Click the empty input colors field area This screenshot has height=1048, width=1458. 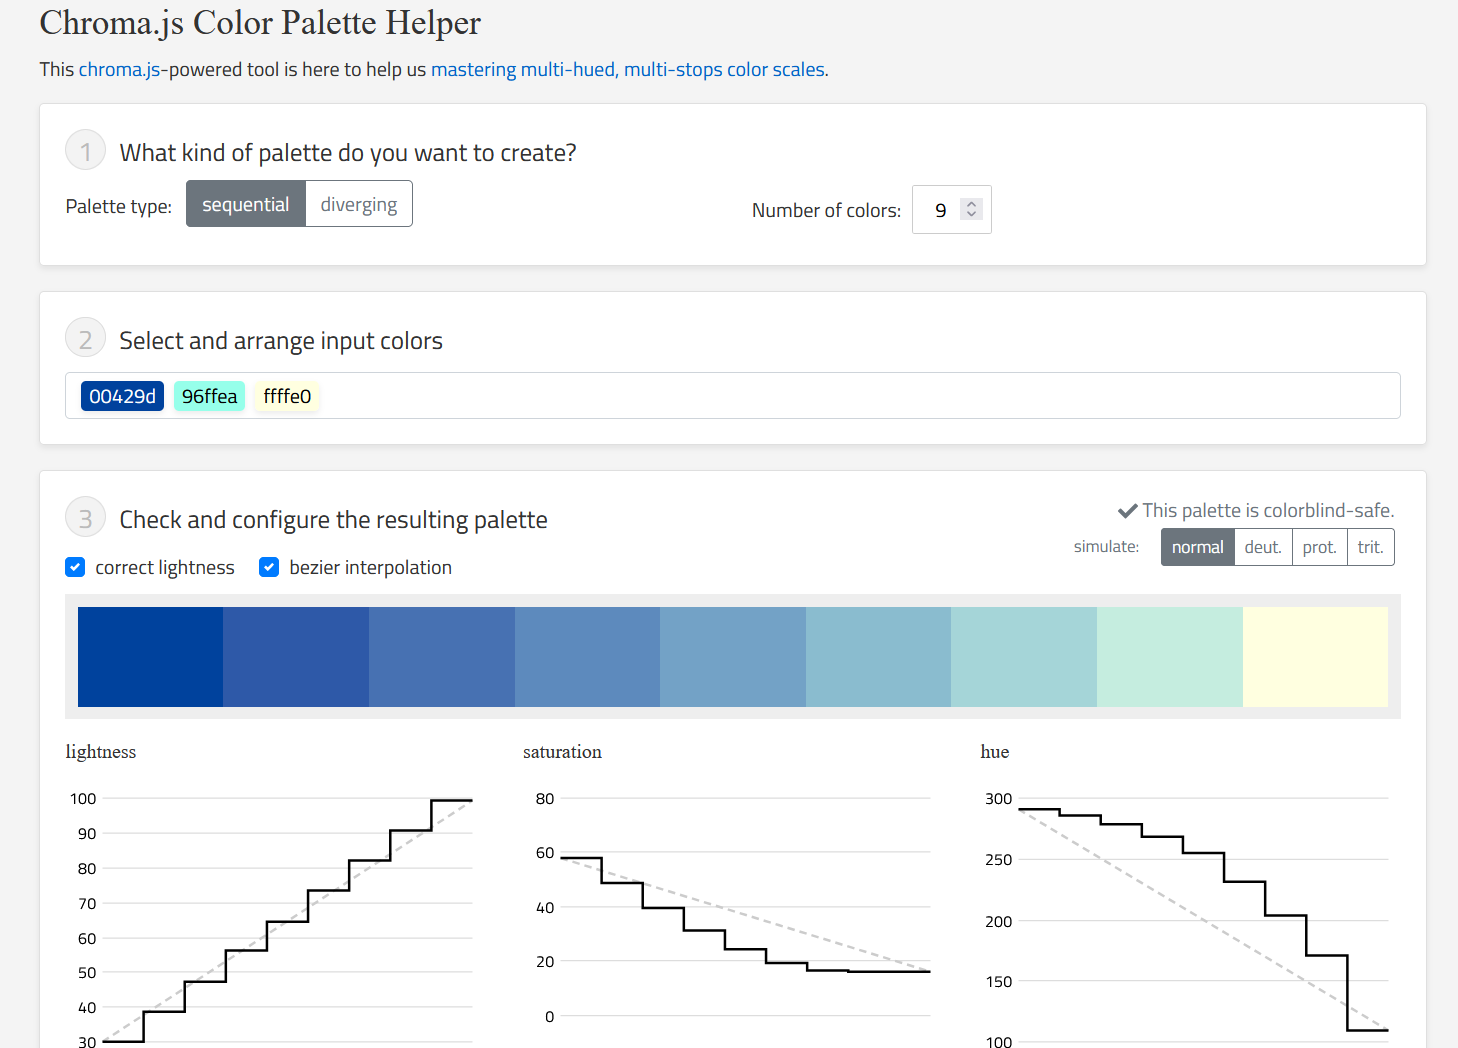[x=850, y=396]
